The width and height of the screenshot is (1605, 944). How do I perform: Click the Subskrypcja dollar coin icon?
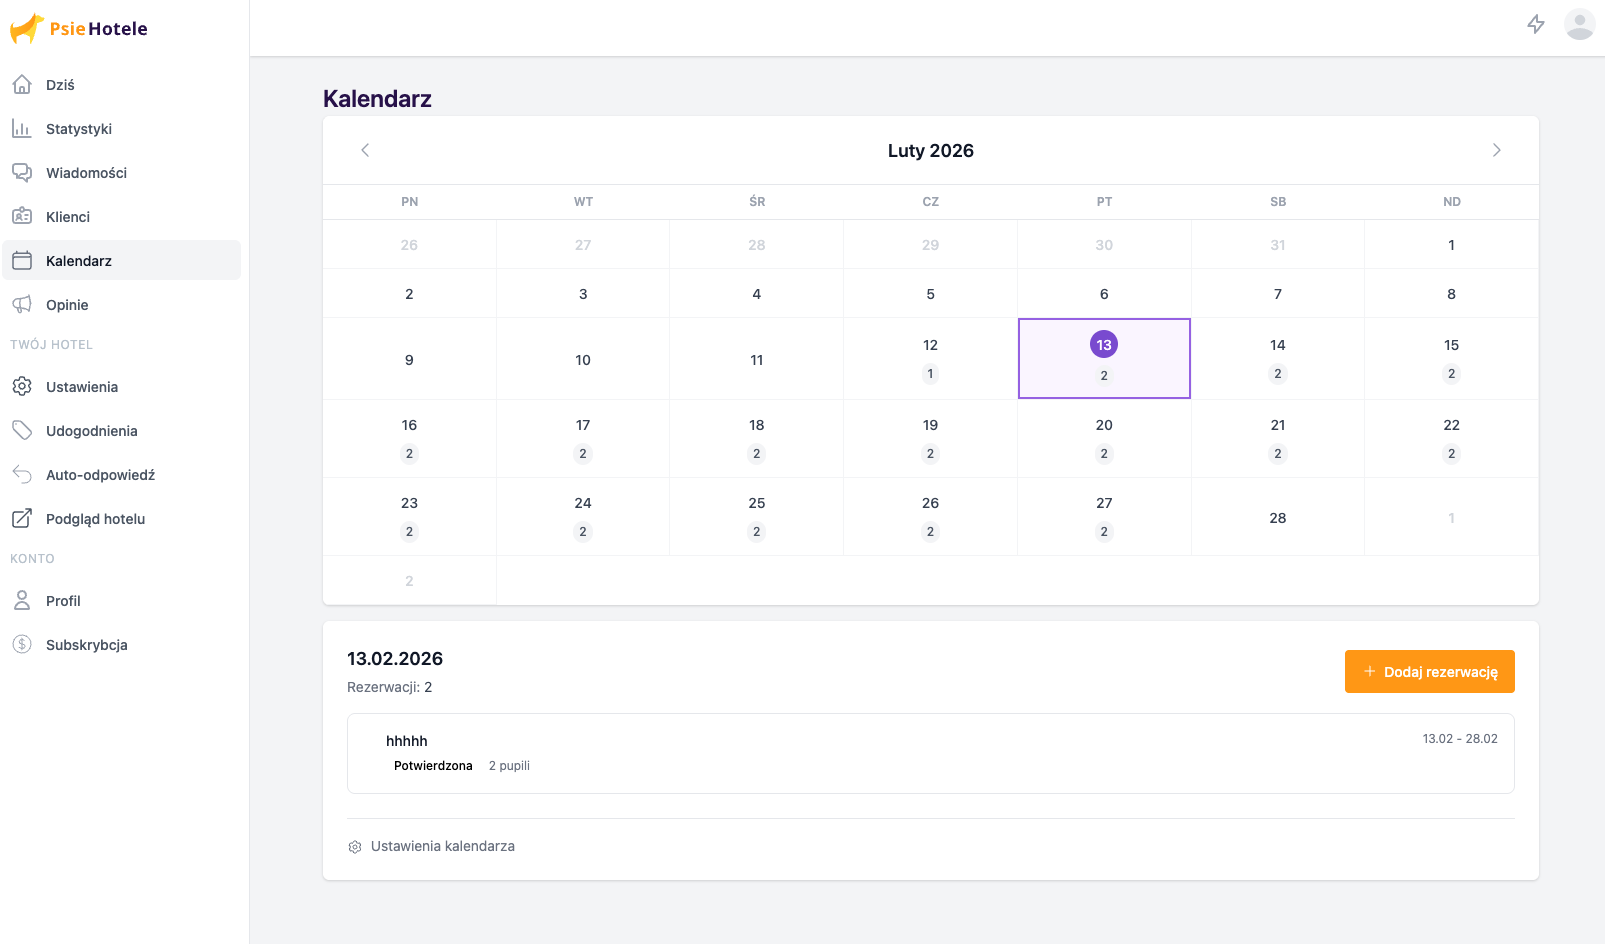22,645
